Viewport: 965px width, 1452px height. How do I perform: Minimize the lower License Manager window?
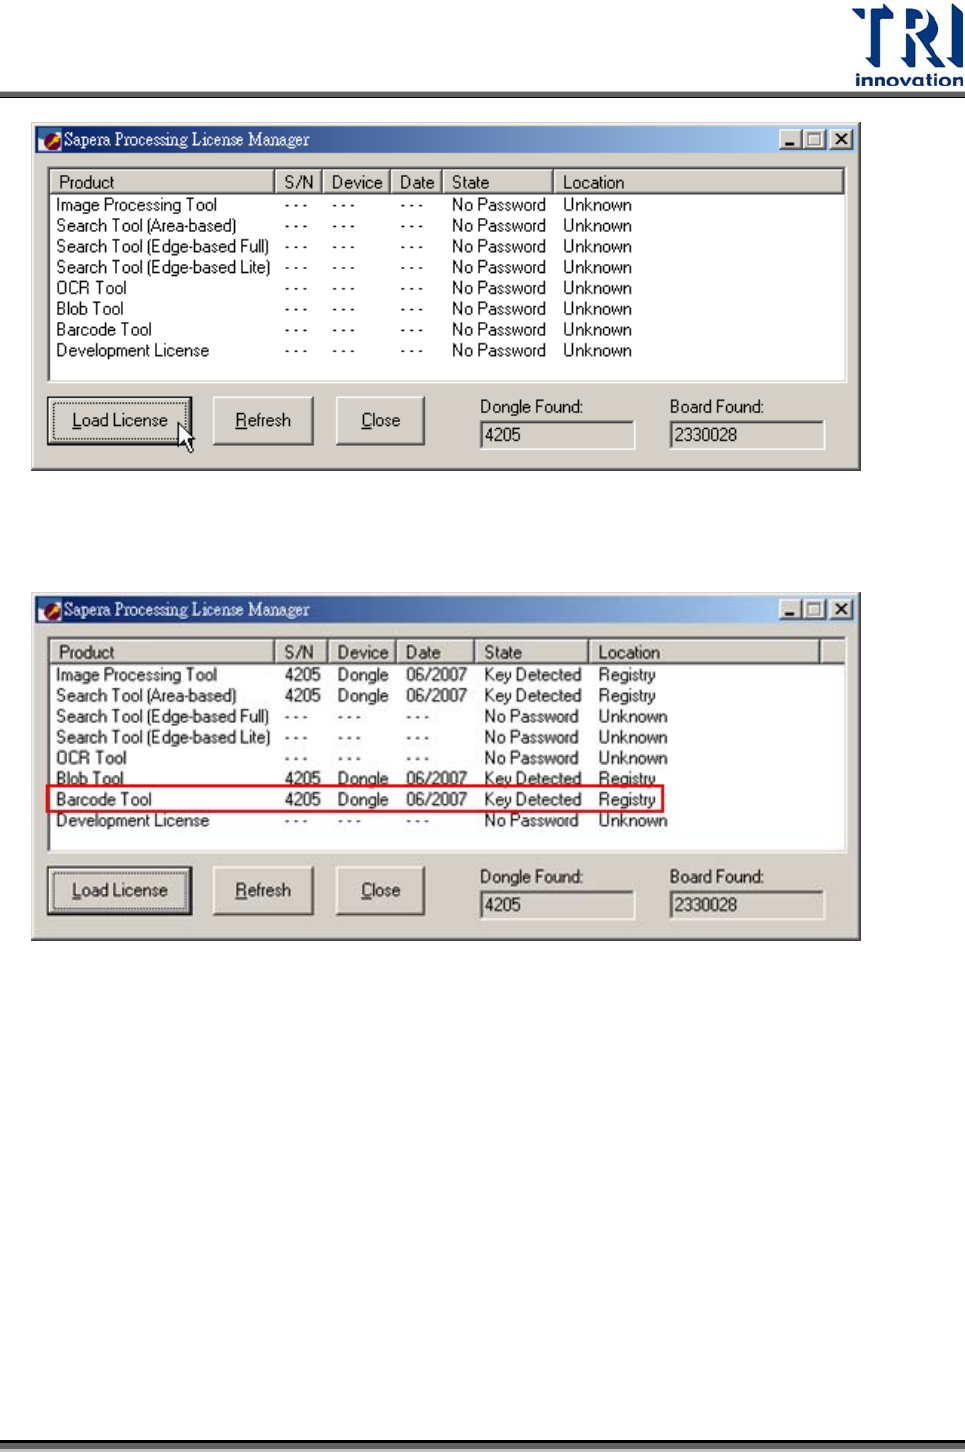coord(791,610)
